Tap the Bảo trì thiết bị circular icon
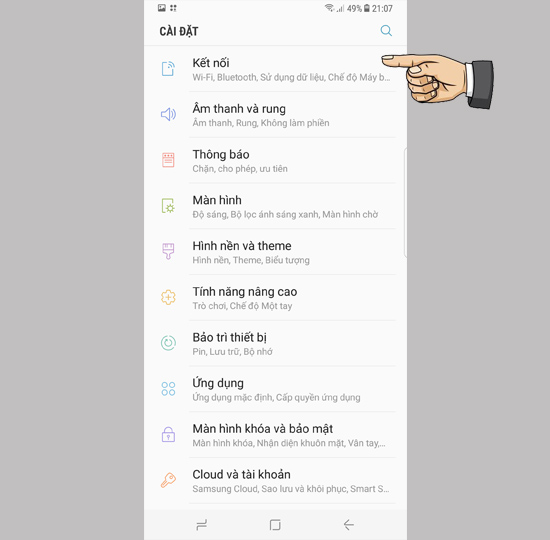The image size is (550, 540). click(168, 343)
